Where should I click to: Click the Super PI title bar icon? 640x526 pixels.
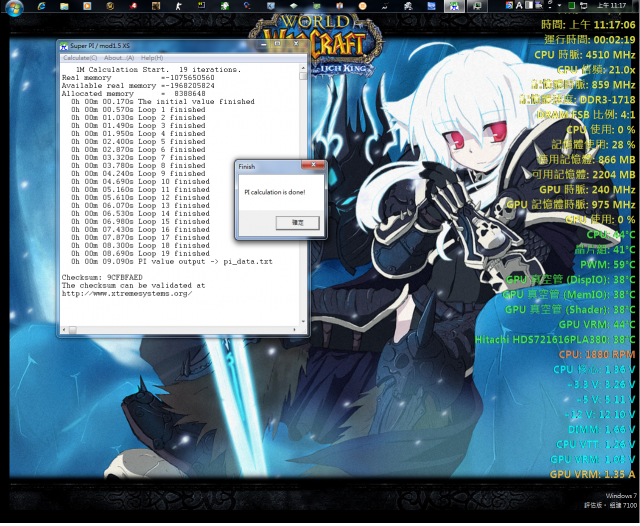click(64, 46)
